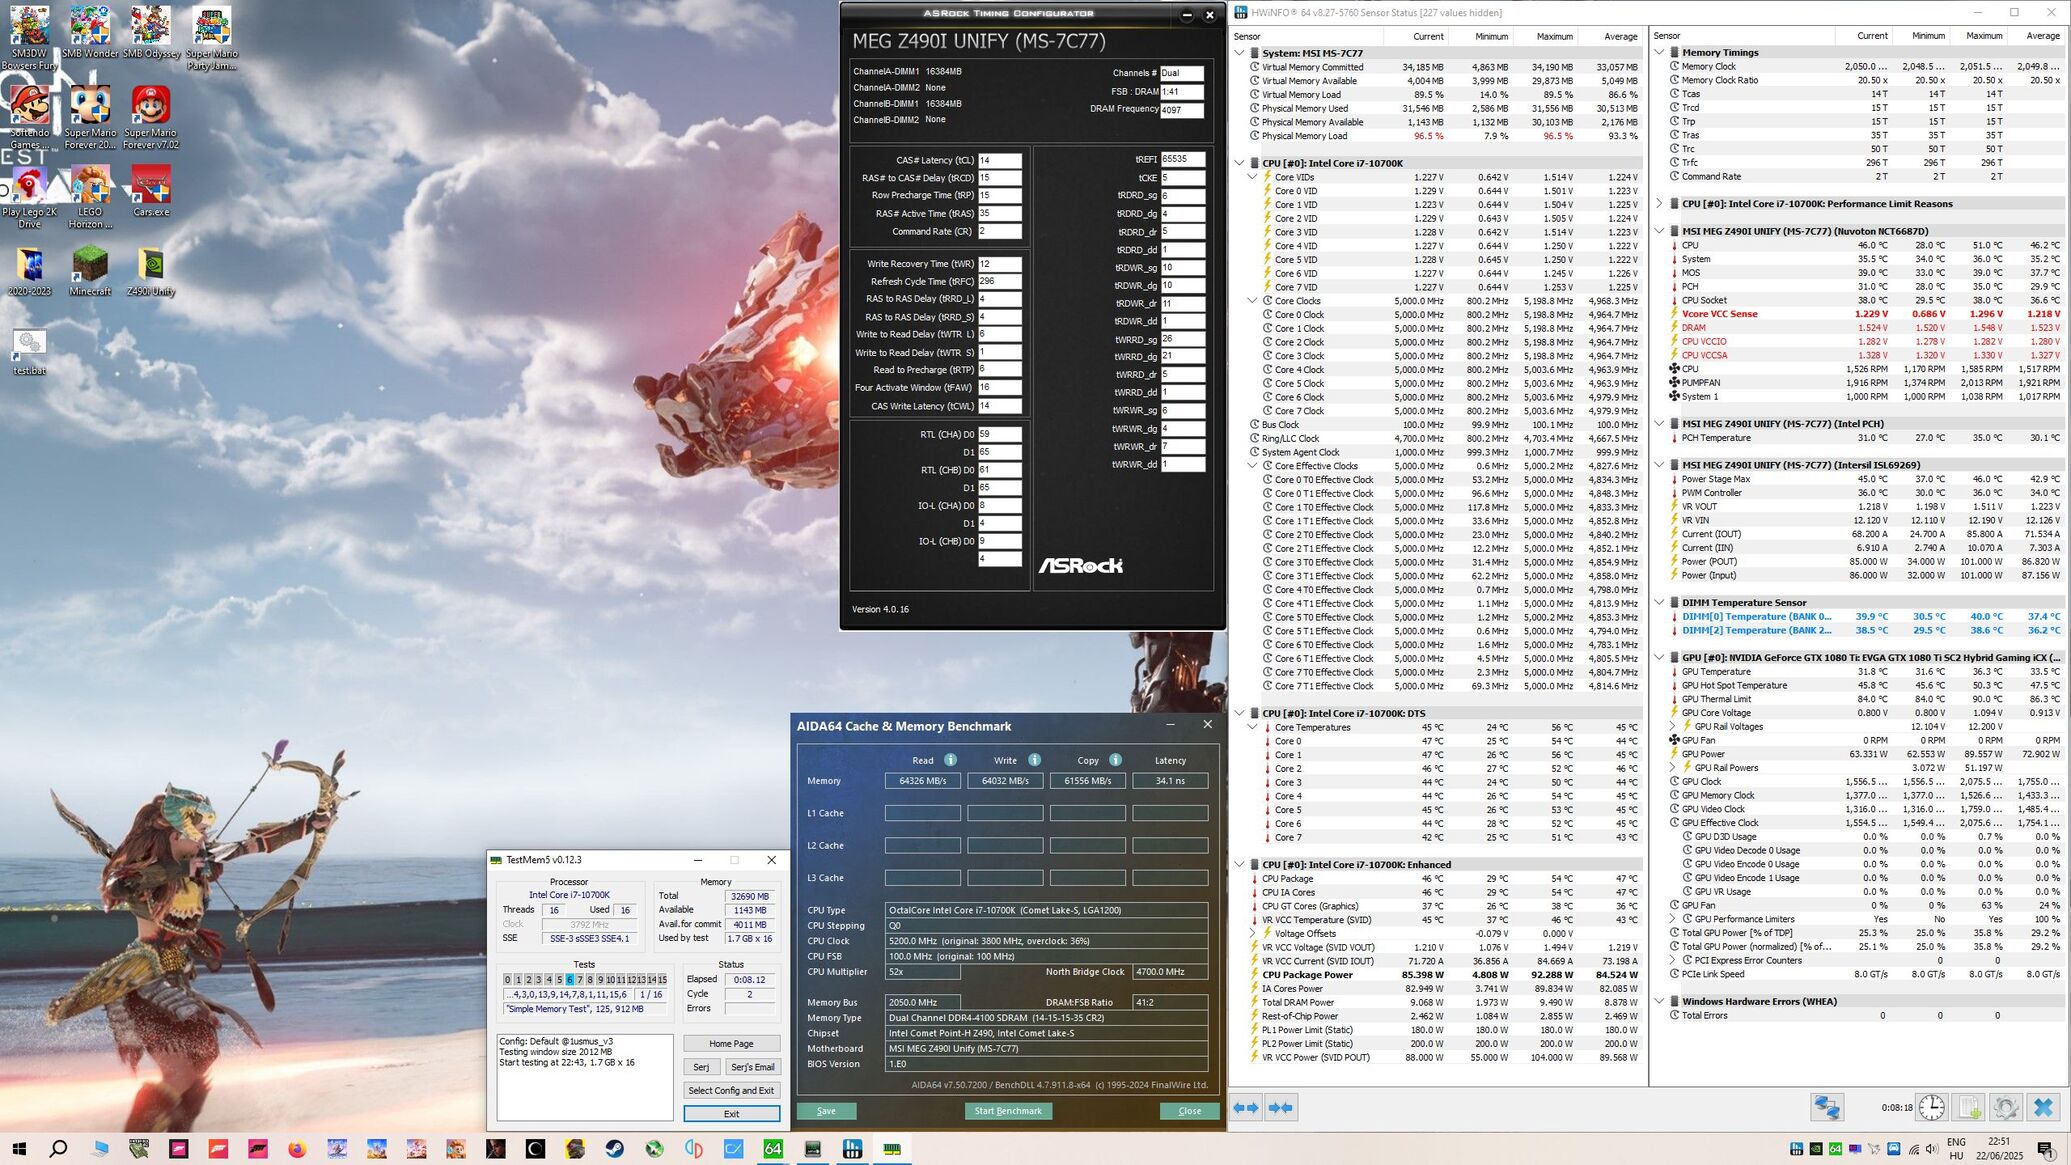Click TestMem5 Home Page button
This screenshot has width=2071, height=1165.
[731, 1043]
